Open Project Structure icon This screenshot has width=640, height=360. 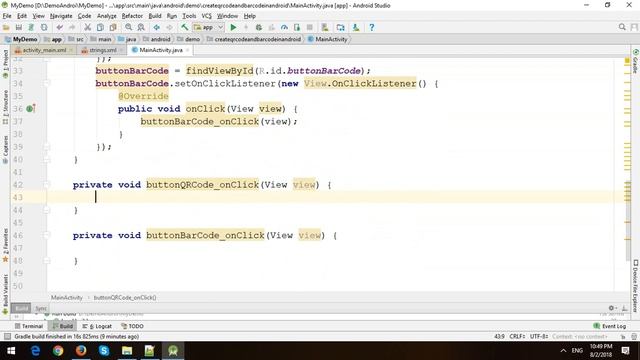tap(340, 27)
